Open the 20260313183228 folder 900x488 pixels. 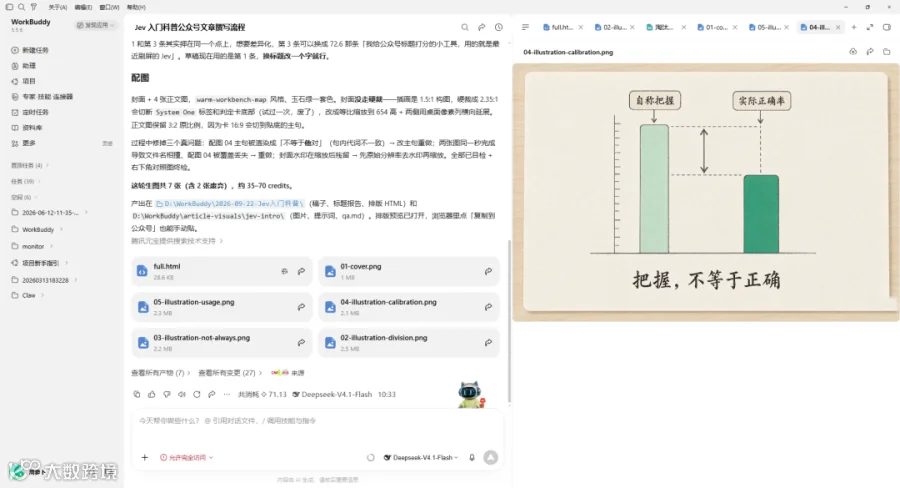tap(44, 280)
